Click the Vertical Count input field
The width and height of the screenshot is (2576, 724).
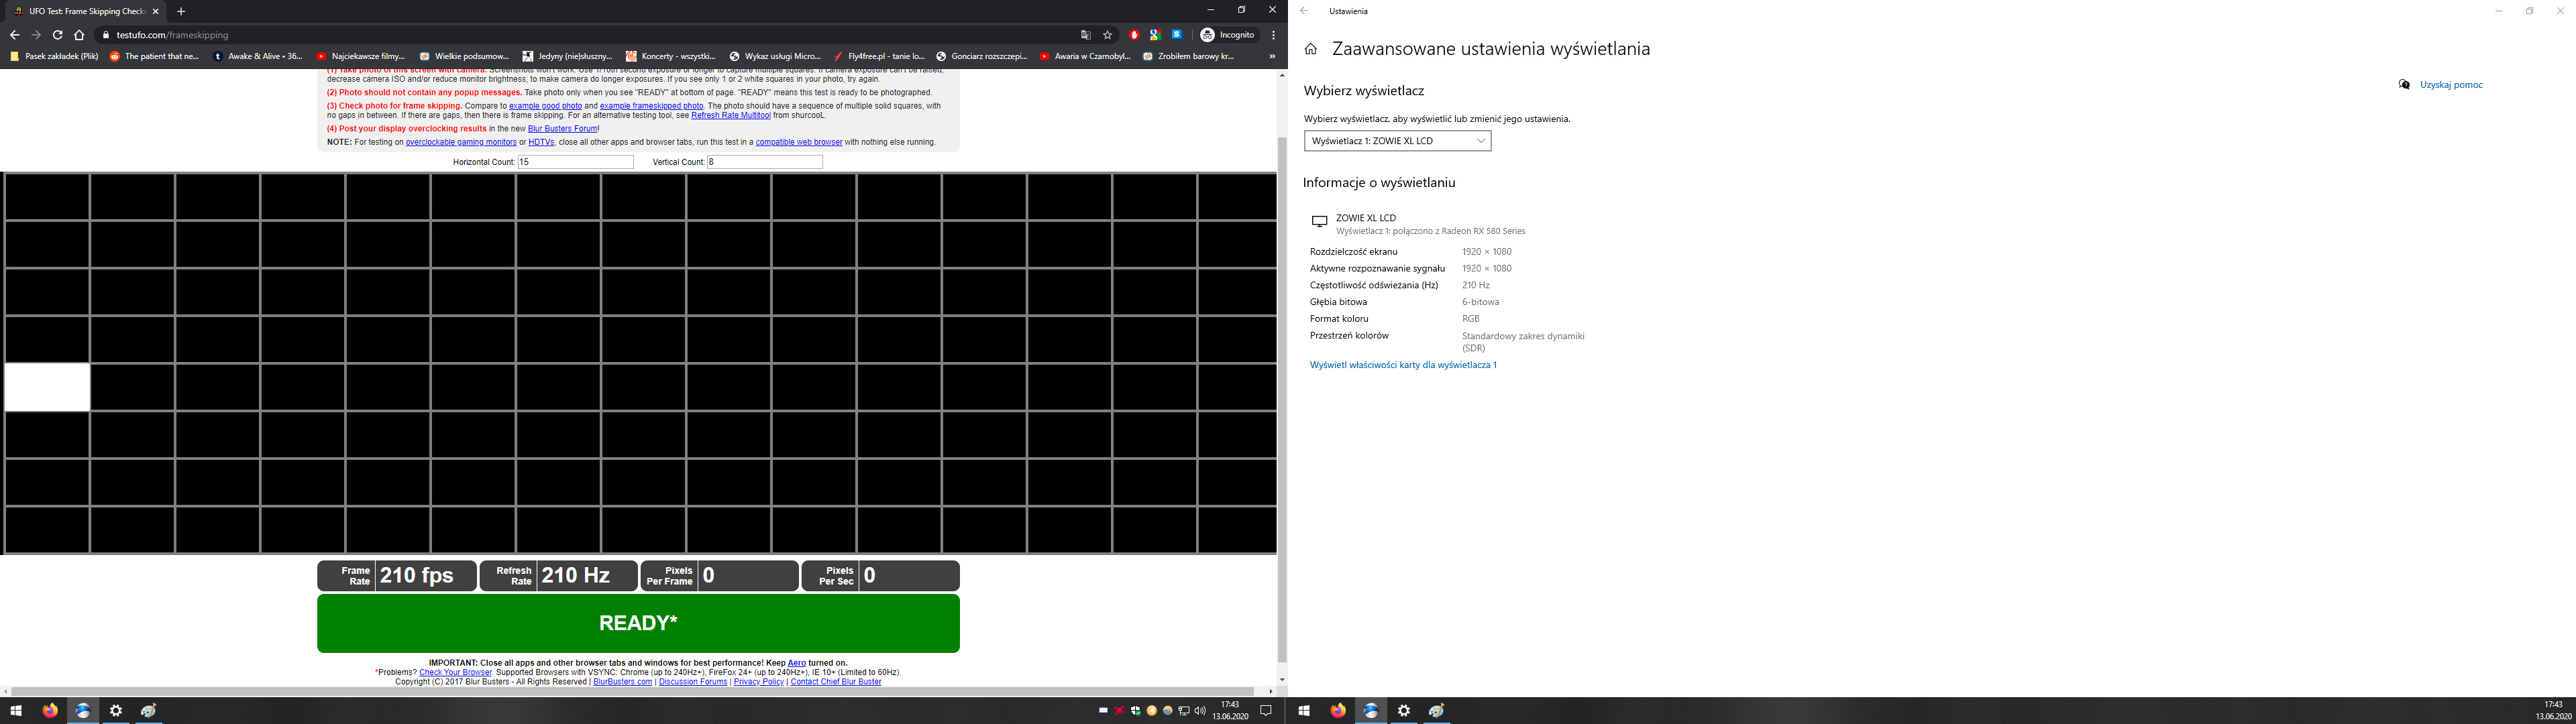click(x=765, y=162)
